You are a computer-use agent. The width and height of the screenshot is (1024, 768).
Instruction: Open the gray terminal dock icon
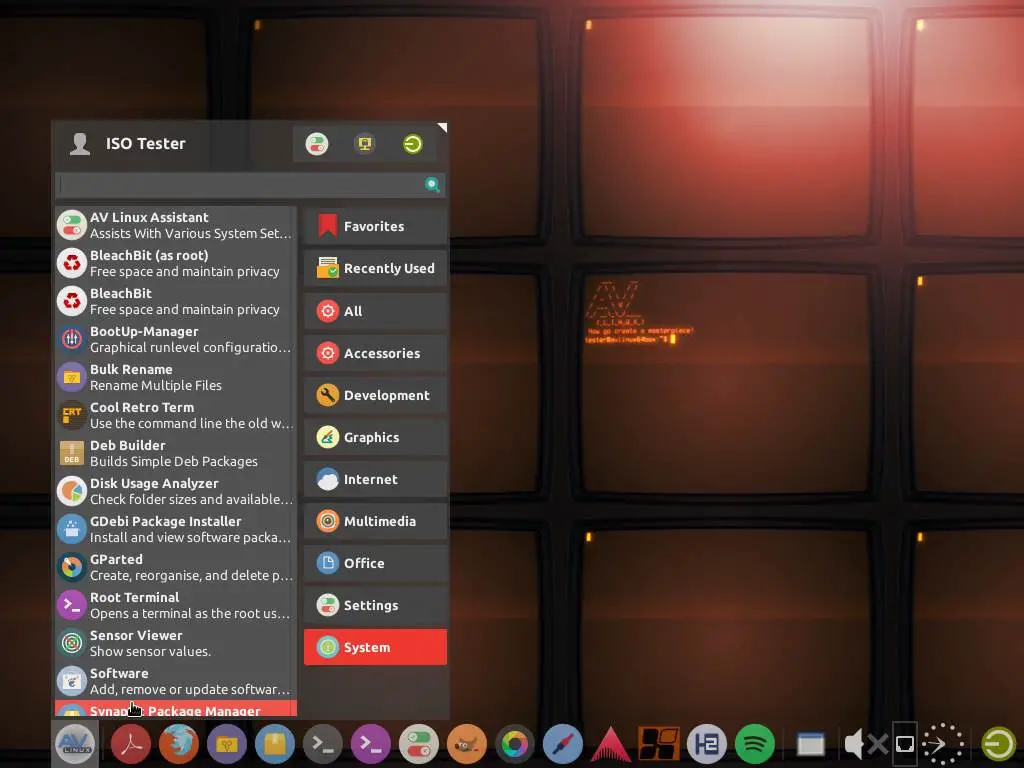[x=323, y=744]
